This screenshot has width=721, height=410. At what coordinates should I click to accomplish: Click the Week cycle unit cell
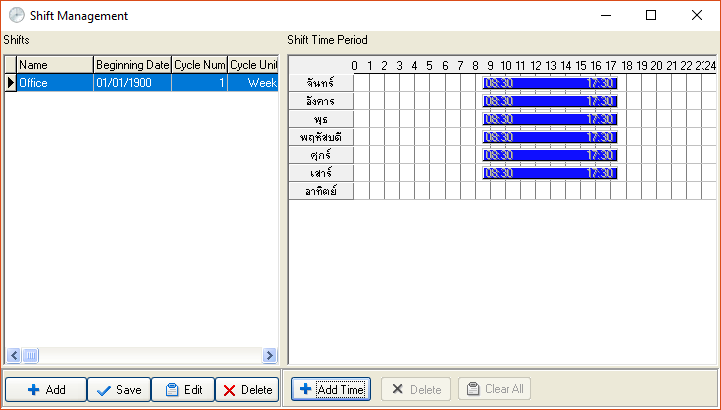[x=253, y=83]
